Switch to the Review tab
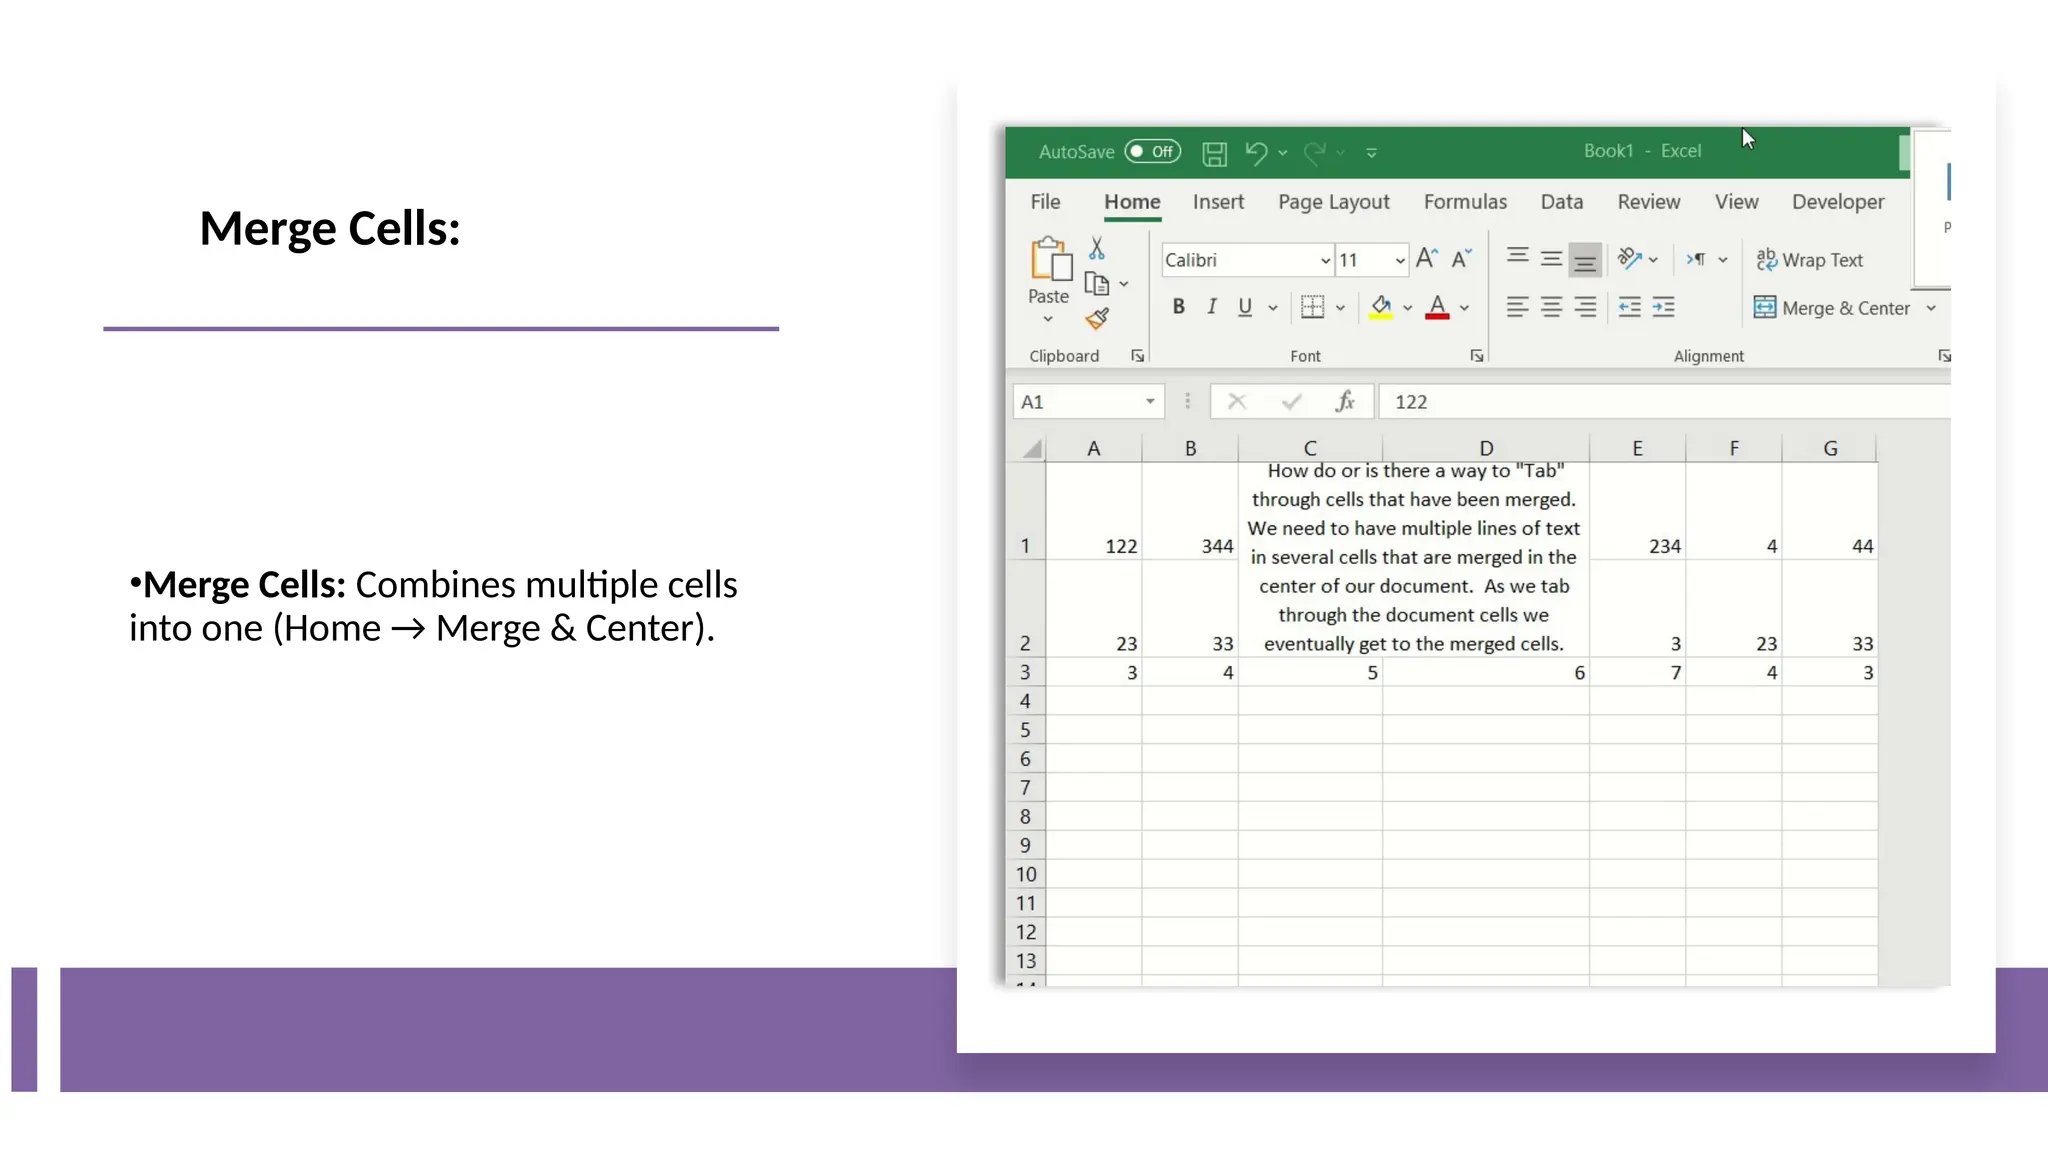Image resolution: width=2048 pixels, height=1152 pixels. point(1649,202)
